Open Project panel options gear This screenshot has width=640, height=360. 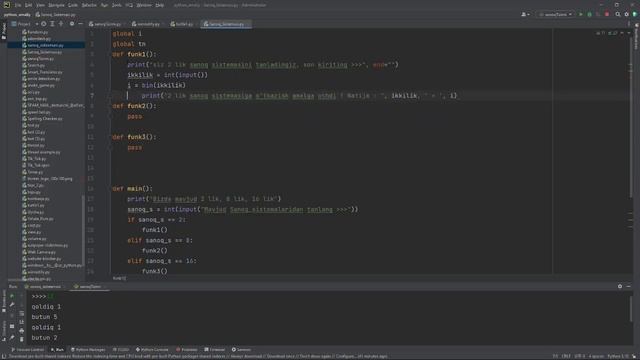coord(72,24)
